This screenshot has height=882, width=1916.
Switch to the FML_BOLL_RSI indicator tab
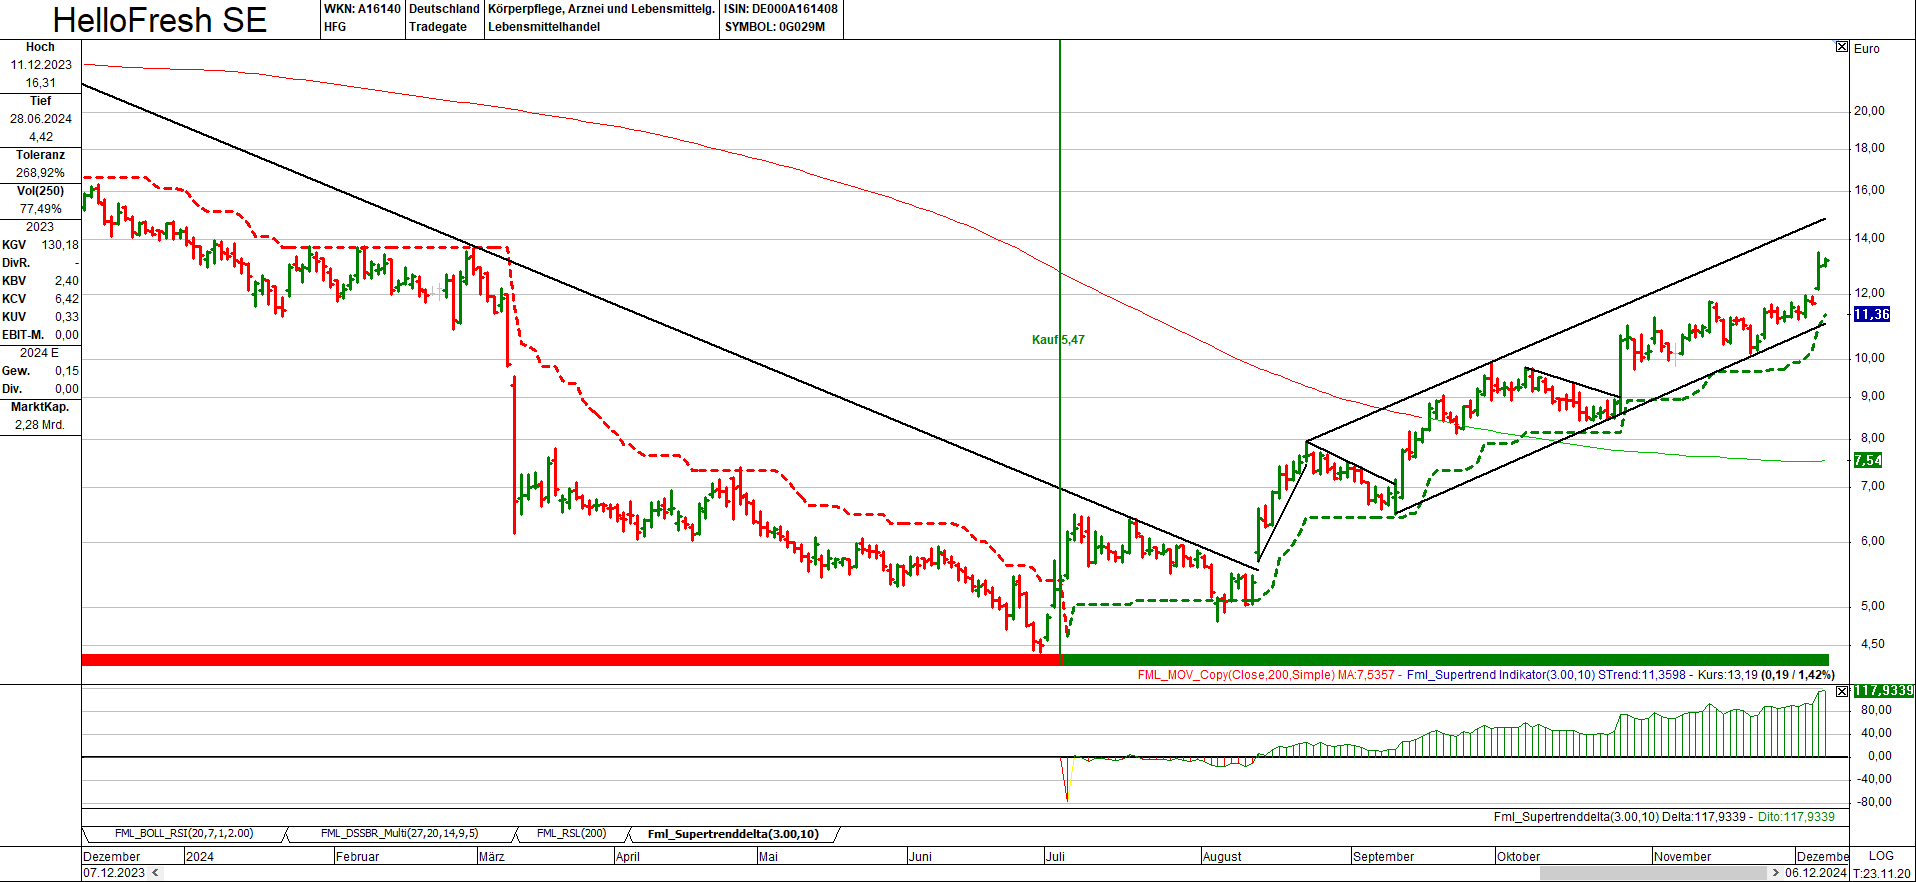coord(183,834)
